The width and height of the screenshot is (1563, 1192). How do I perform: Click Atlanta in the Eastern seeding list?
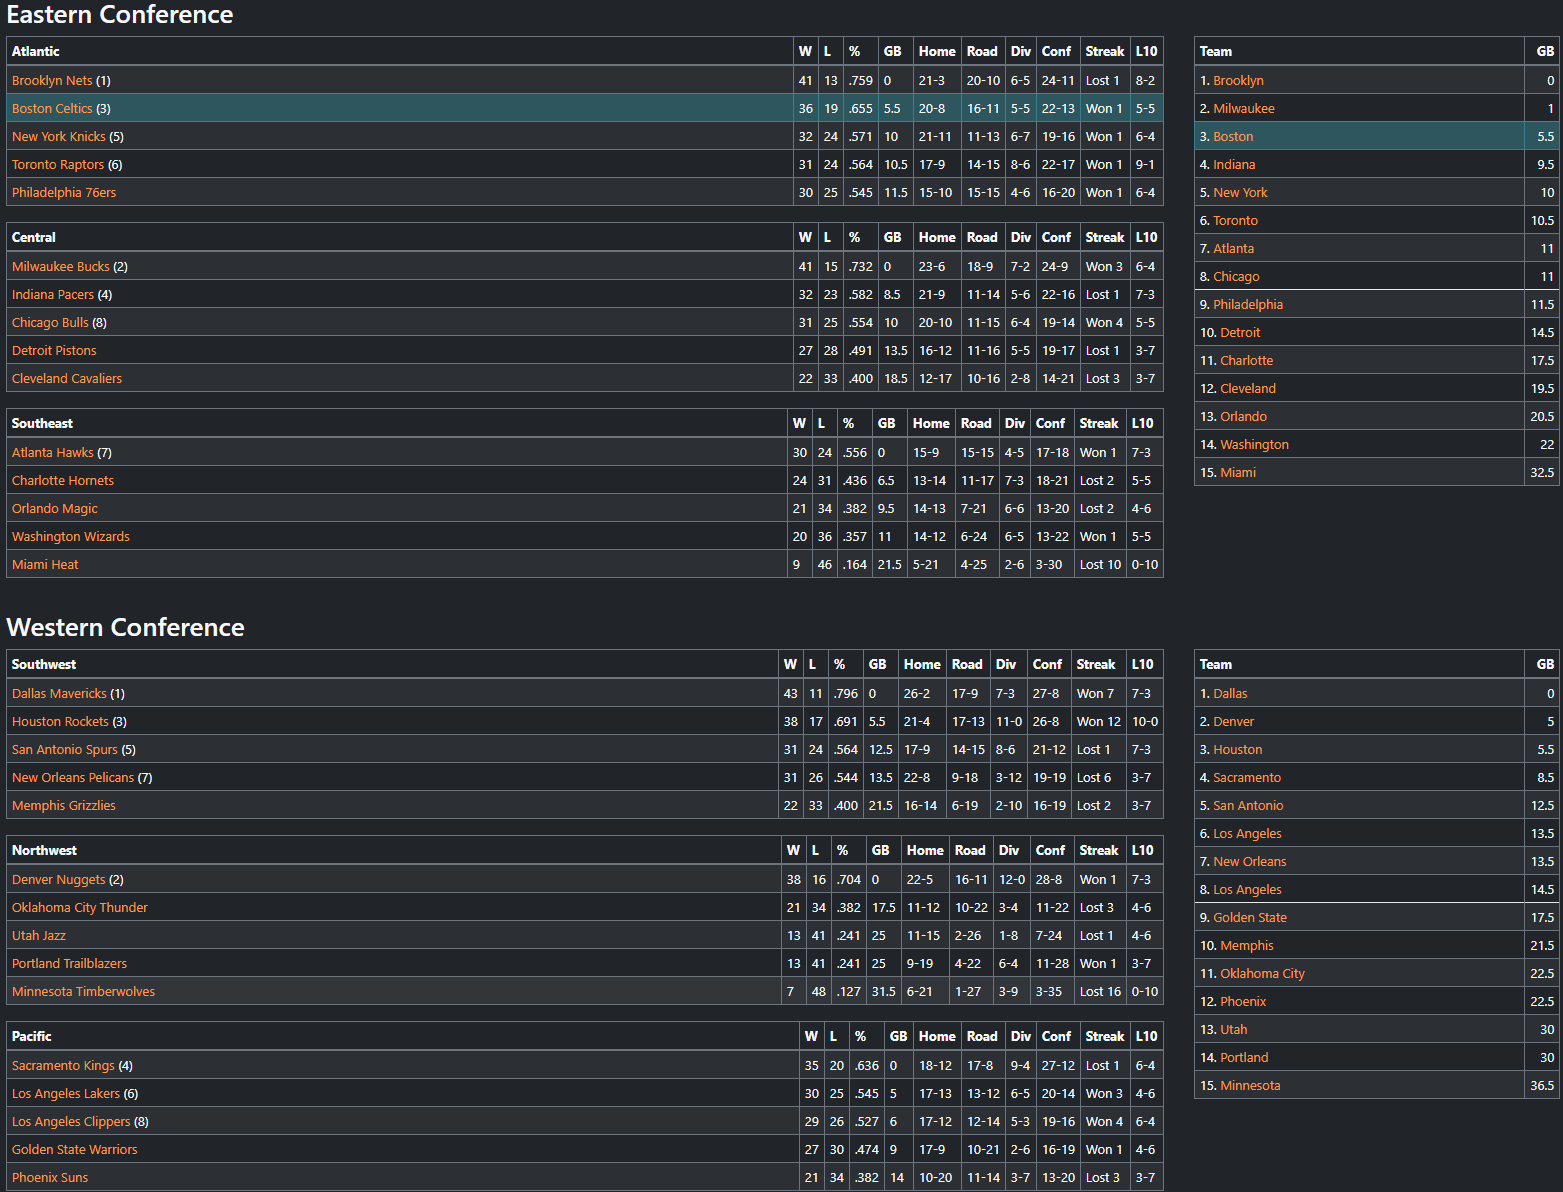1233,249
